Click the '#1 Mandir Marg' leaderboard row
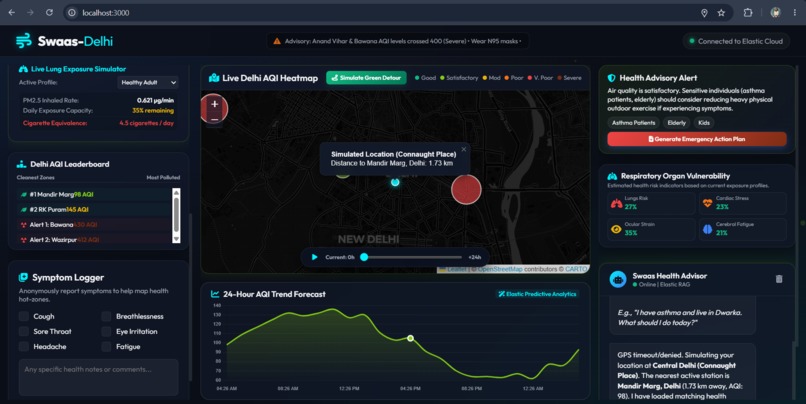The height and width of the screenshot is (404, 806). [x=94, y=195]
